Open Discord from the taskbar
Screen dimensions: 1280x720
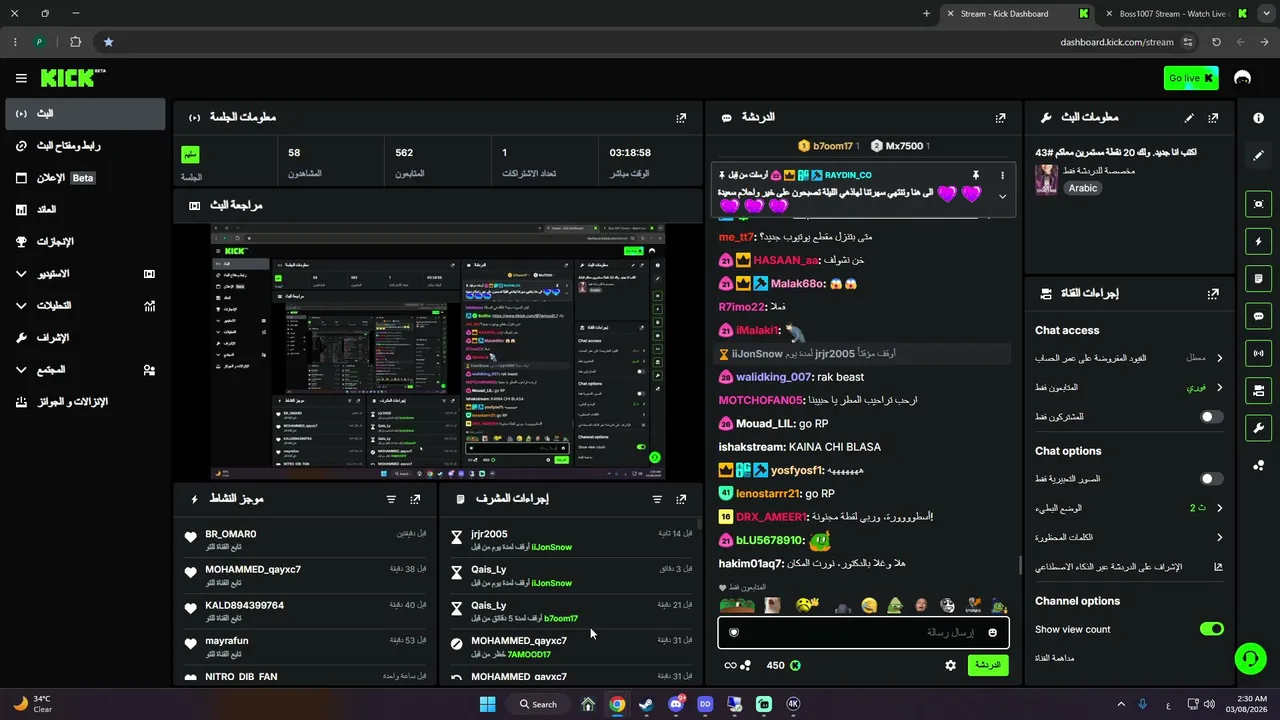pos(676,704)
